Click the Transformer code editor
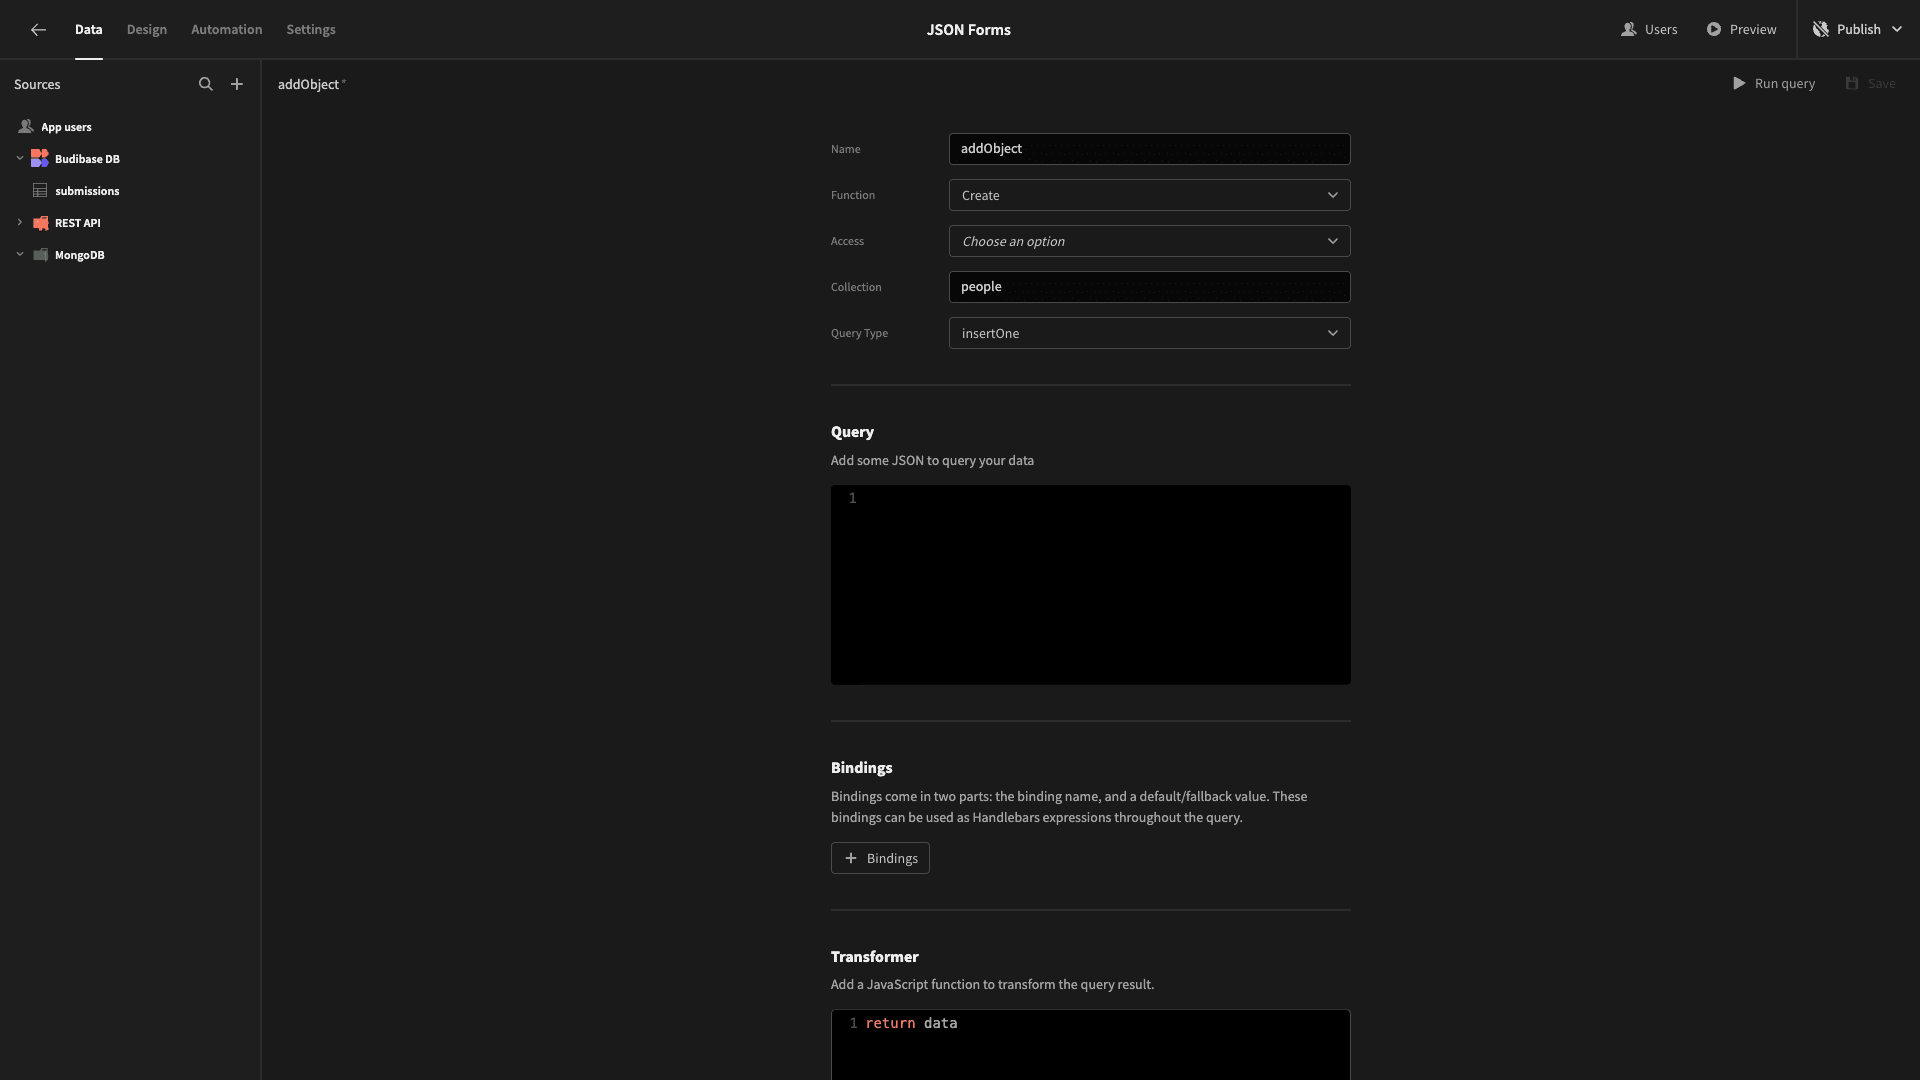 click(1090, 1044)
